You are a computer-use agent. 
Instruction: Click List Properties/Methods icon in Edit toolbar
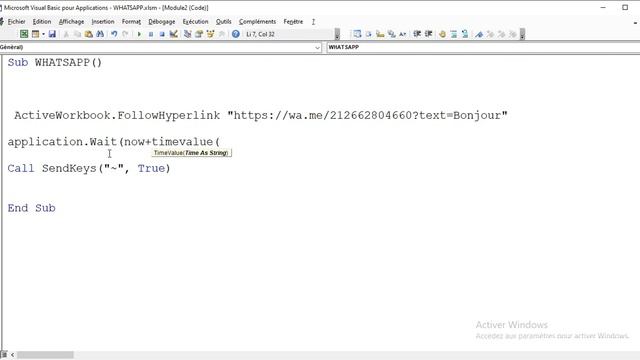tap(357, 34)
